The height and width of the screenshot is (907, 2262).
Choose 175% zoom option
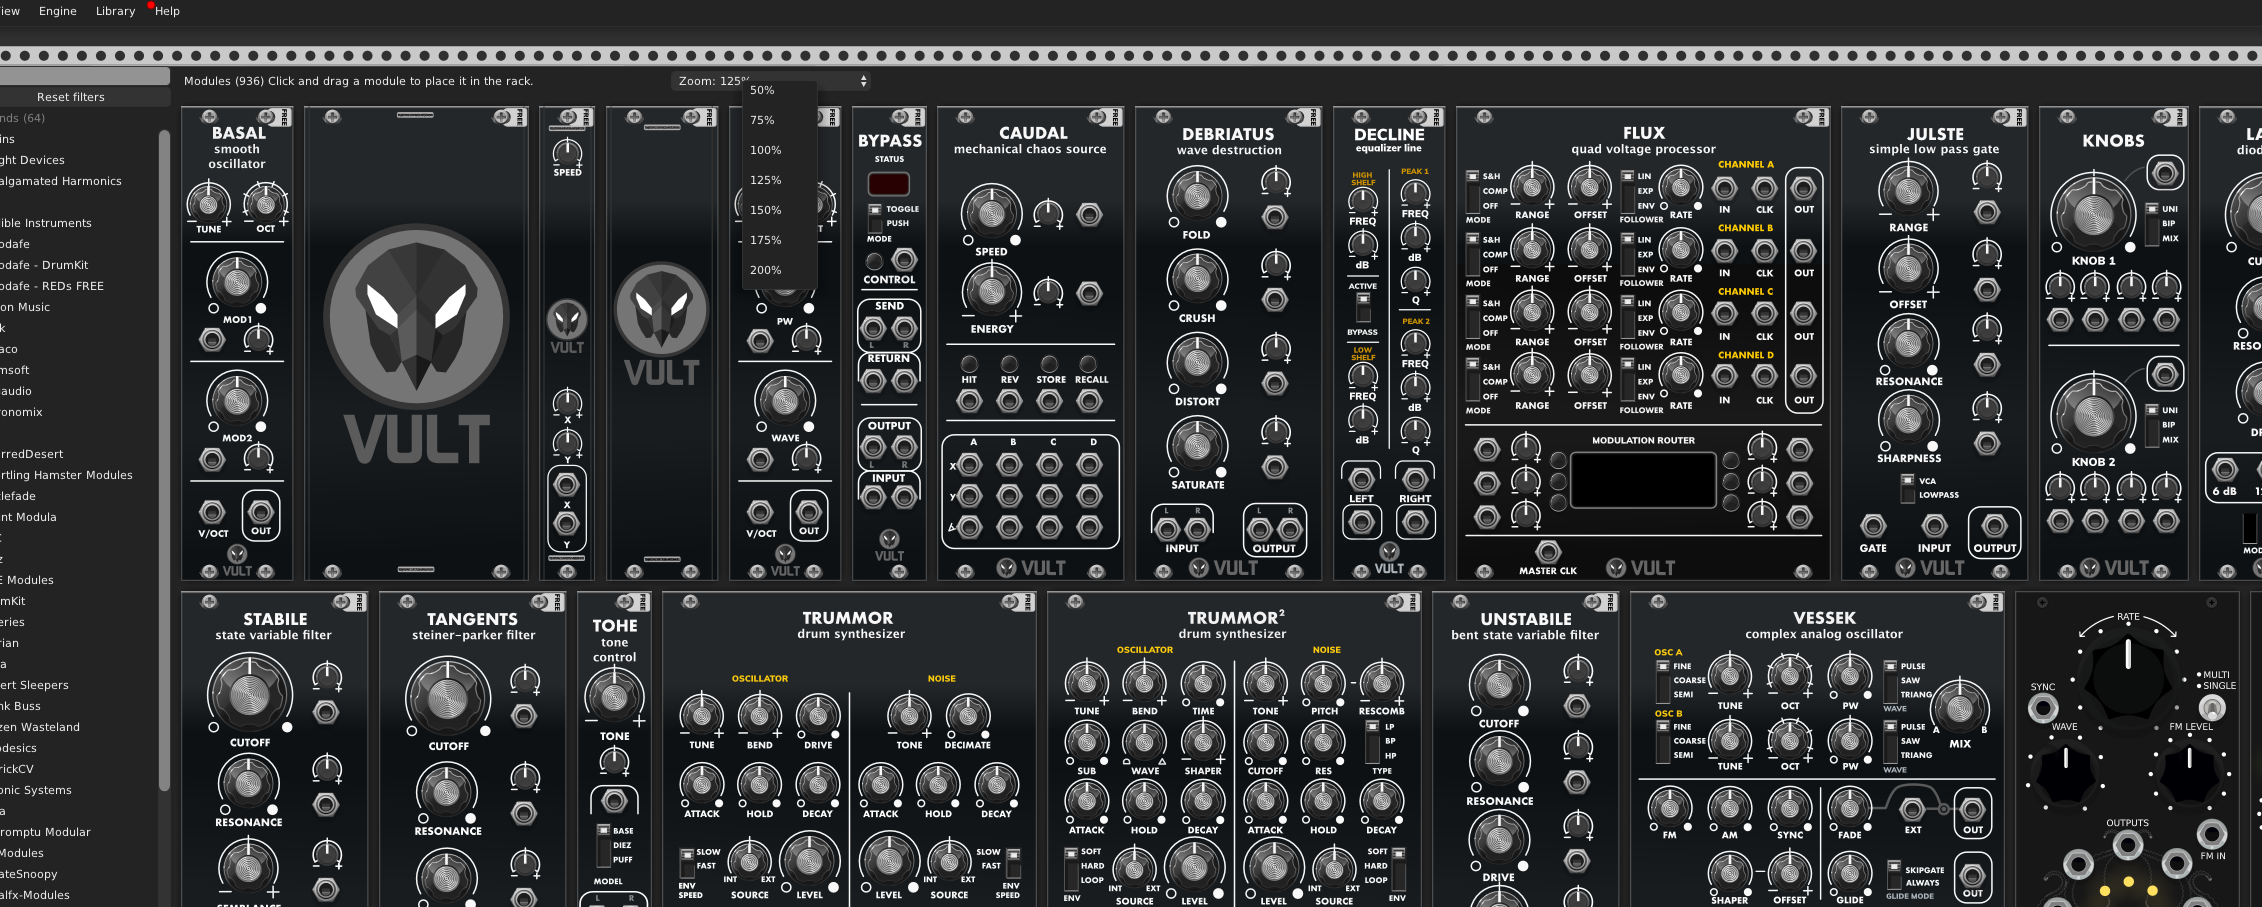point(780,240)
